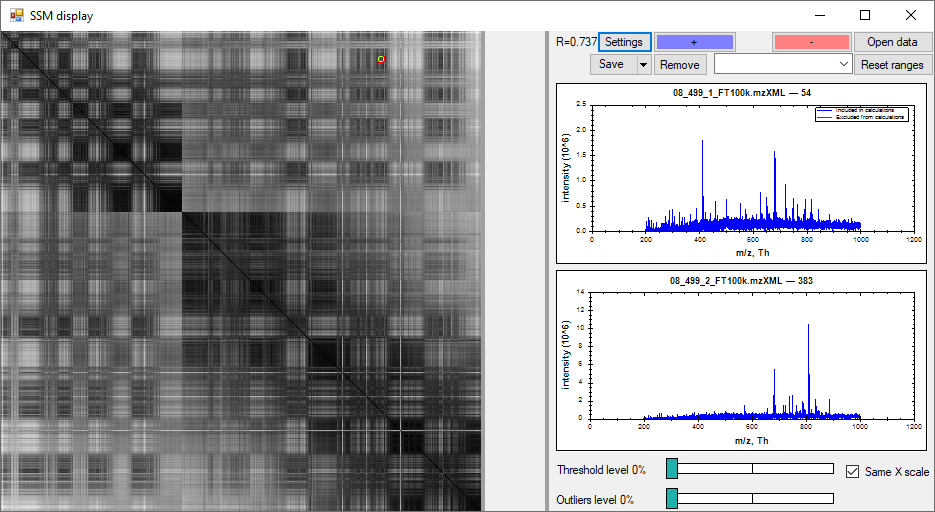The height and width of the screenshot is (512, 935).
Task: Click the chart legend in the upper spectrum
Action: [862, 114]
